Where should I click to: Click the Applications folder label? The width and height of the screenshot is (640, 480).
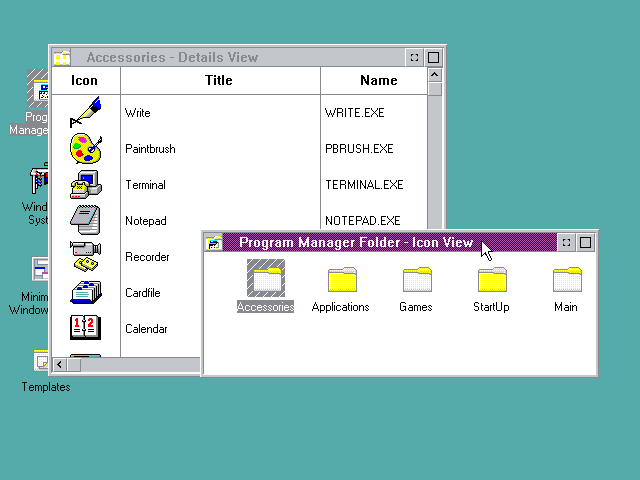click(x=340, y=307)
